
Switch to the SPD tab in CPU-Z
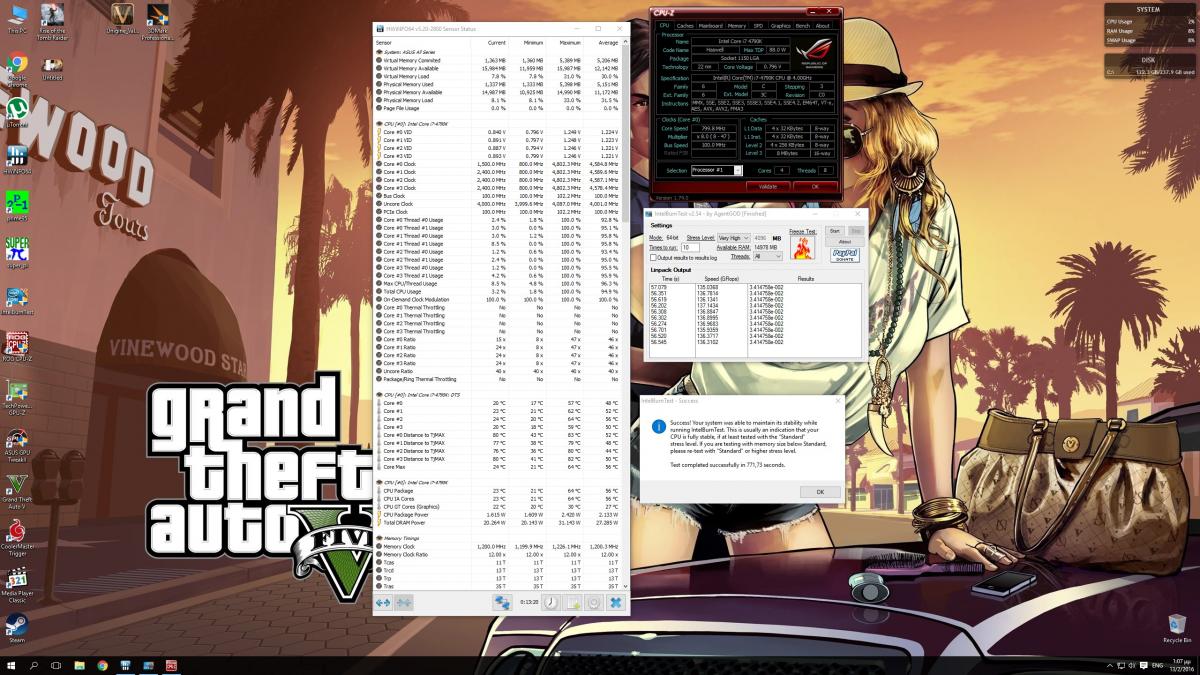(758, 25)
